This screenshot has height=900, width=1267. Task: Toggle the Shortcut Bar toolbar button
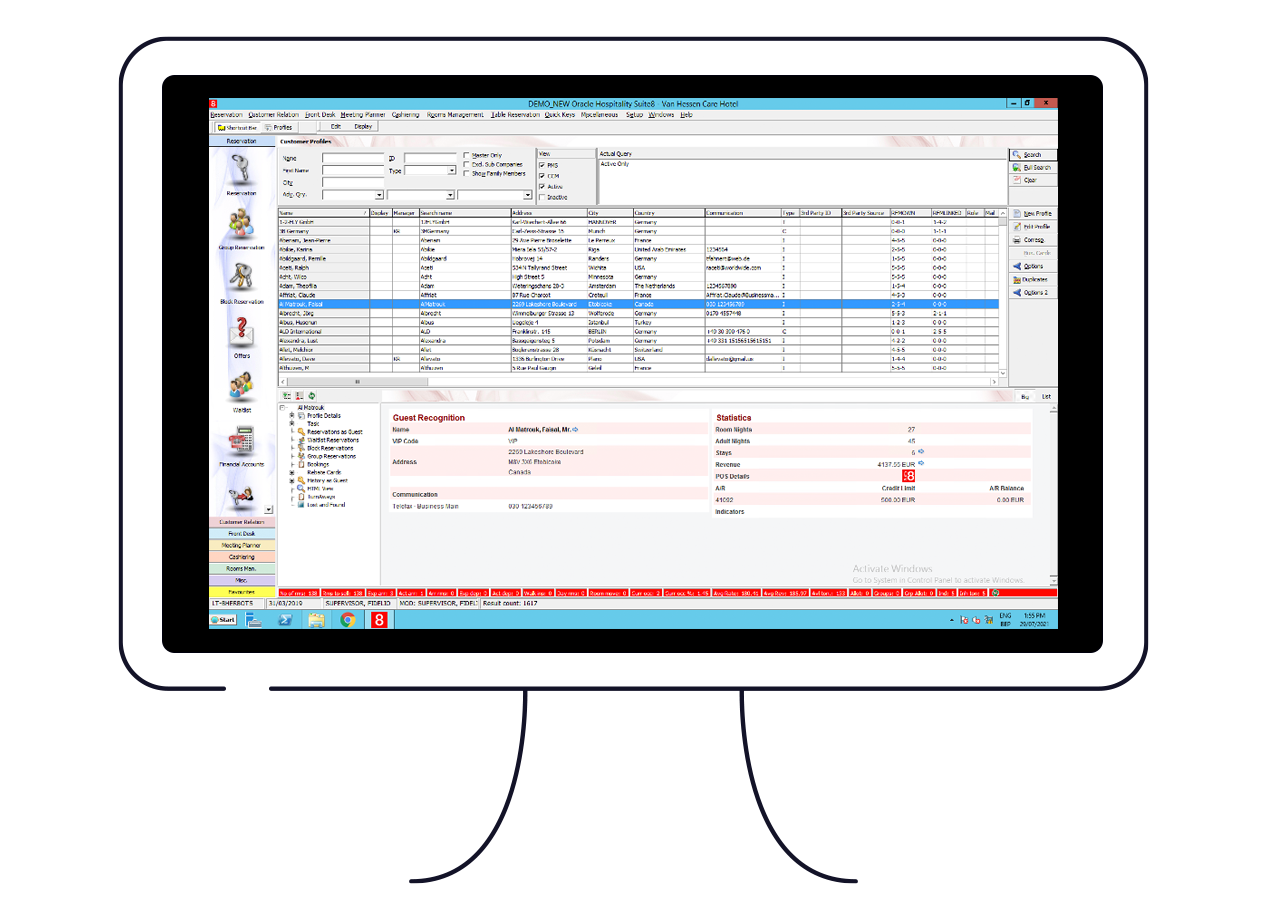click(236, 127)
